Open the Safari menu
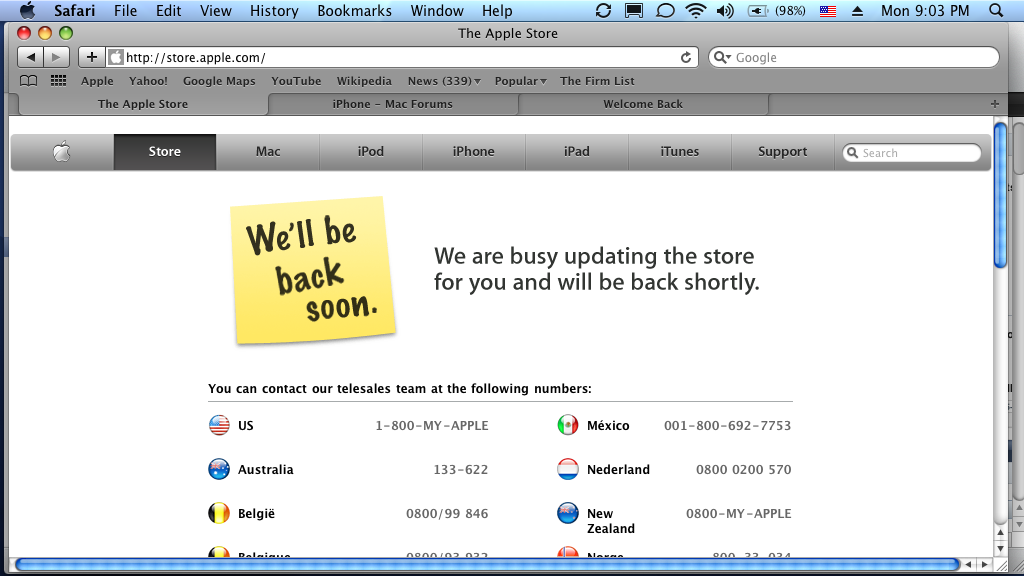The image size is (1024, 576). coord(74,10)
